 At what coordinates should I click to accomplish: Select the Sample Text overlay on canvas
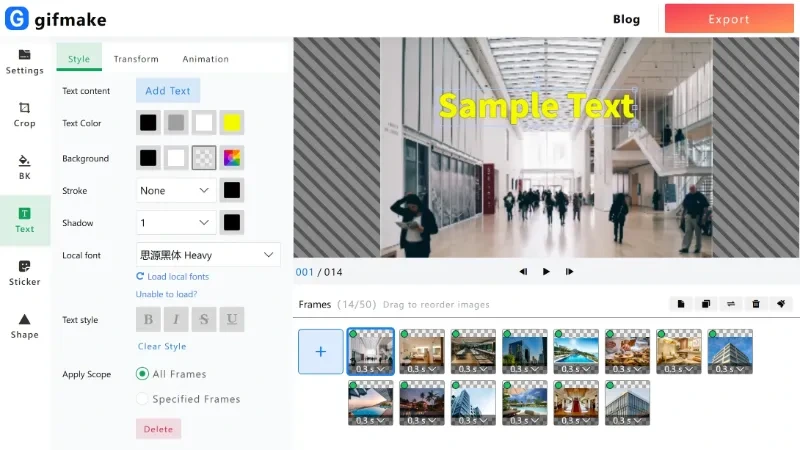(x=536, y=106)
